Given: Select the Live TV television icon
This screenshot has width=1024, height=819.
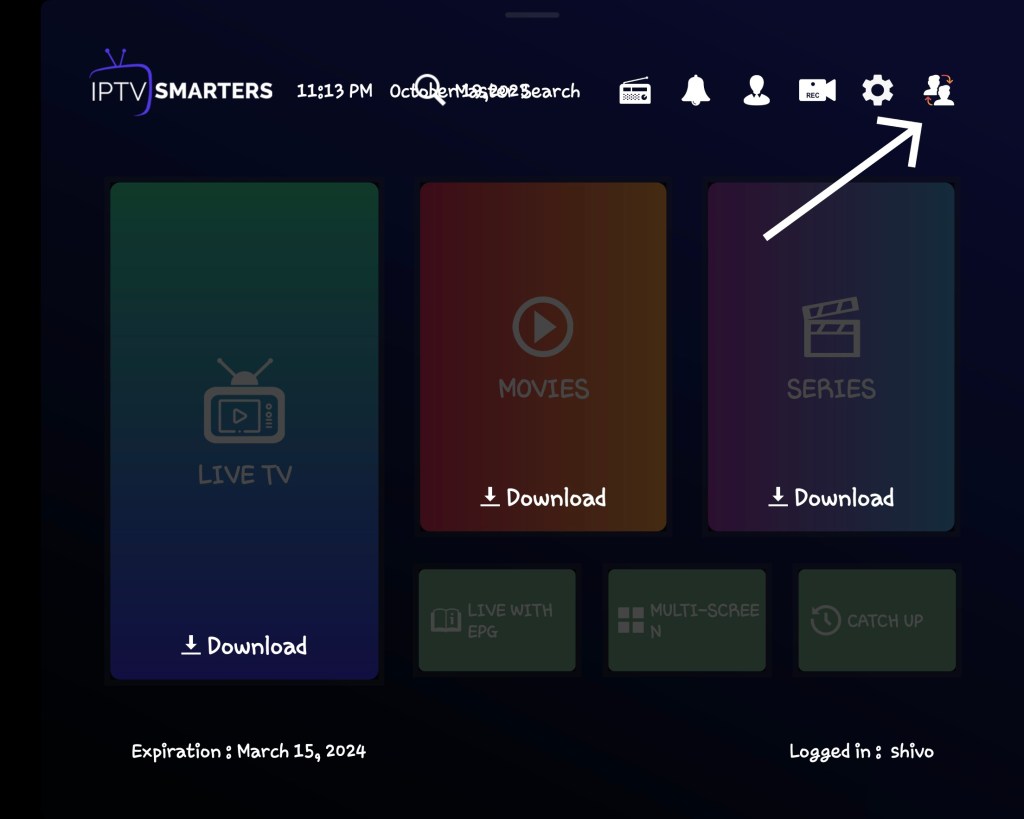Looking at the screenshot, I should point(244,402).
